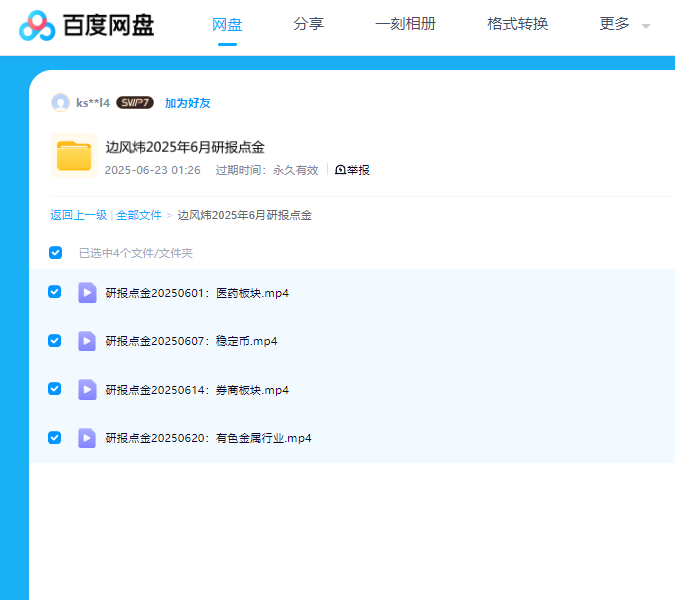Screen dimensions: 675x600
Task: Click the yellow shared folder icon
Action: click(74, 156)
